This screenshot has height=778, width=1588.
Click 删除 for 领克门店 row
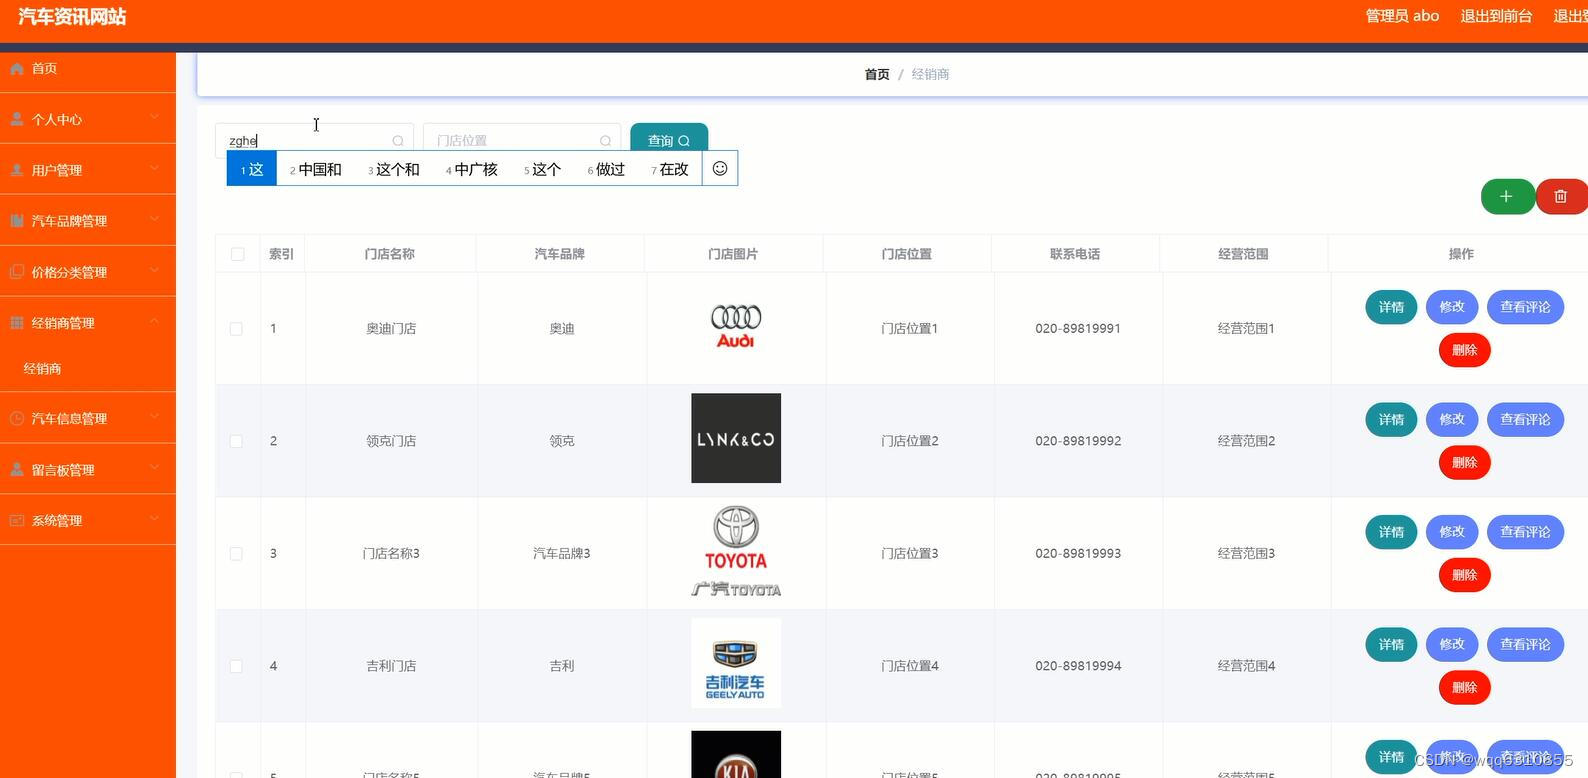[1464, 462]
